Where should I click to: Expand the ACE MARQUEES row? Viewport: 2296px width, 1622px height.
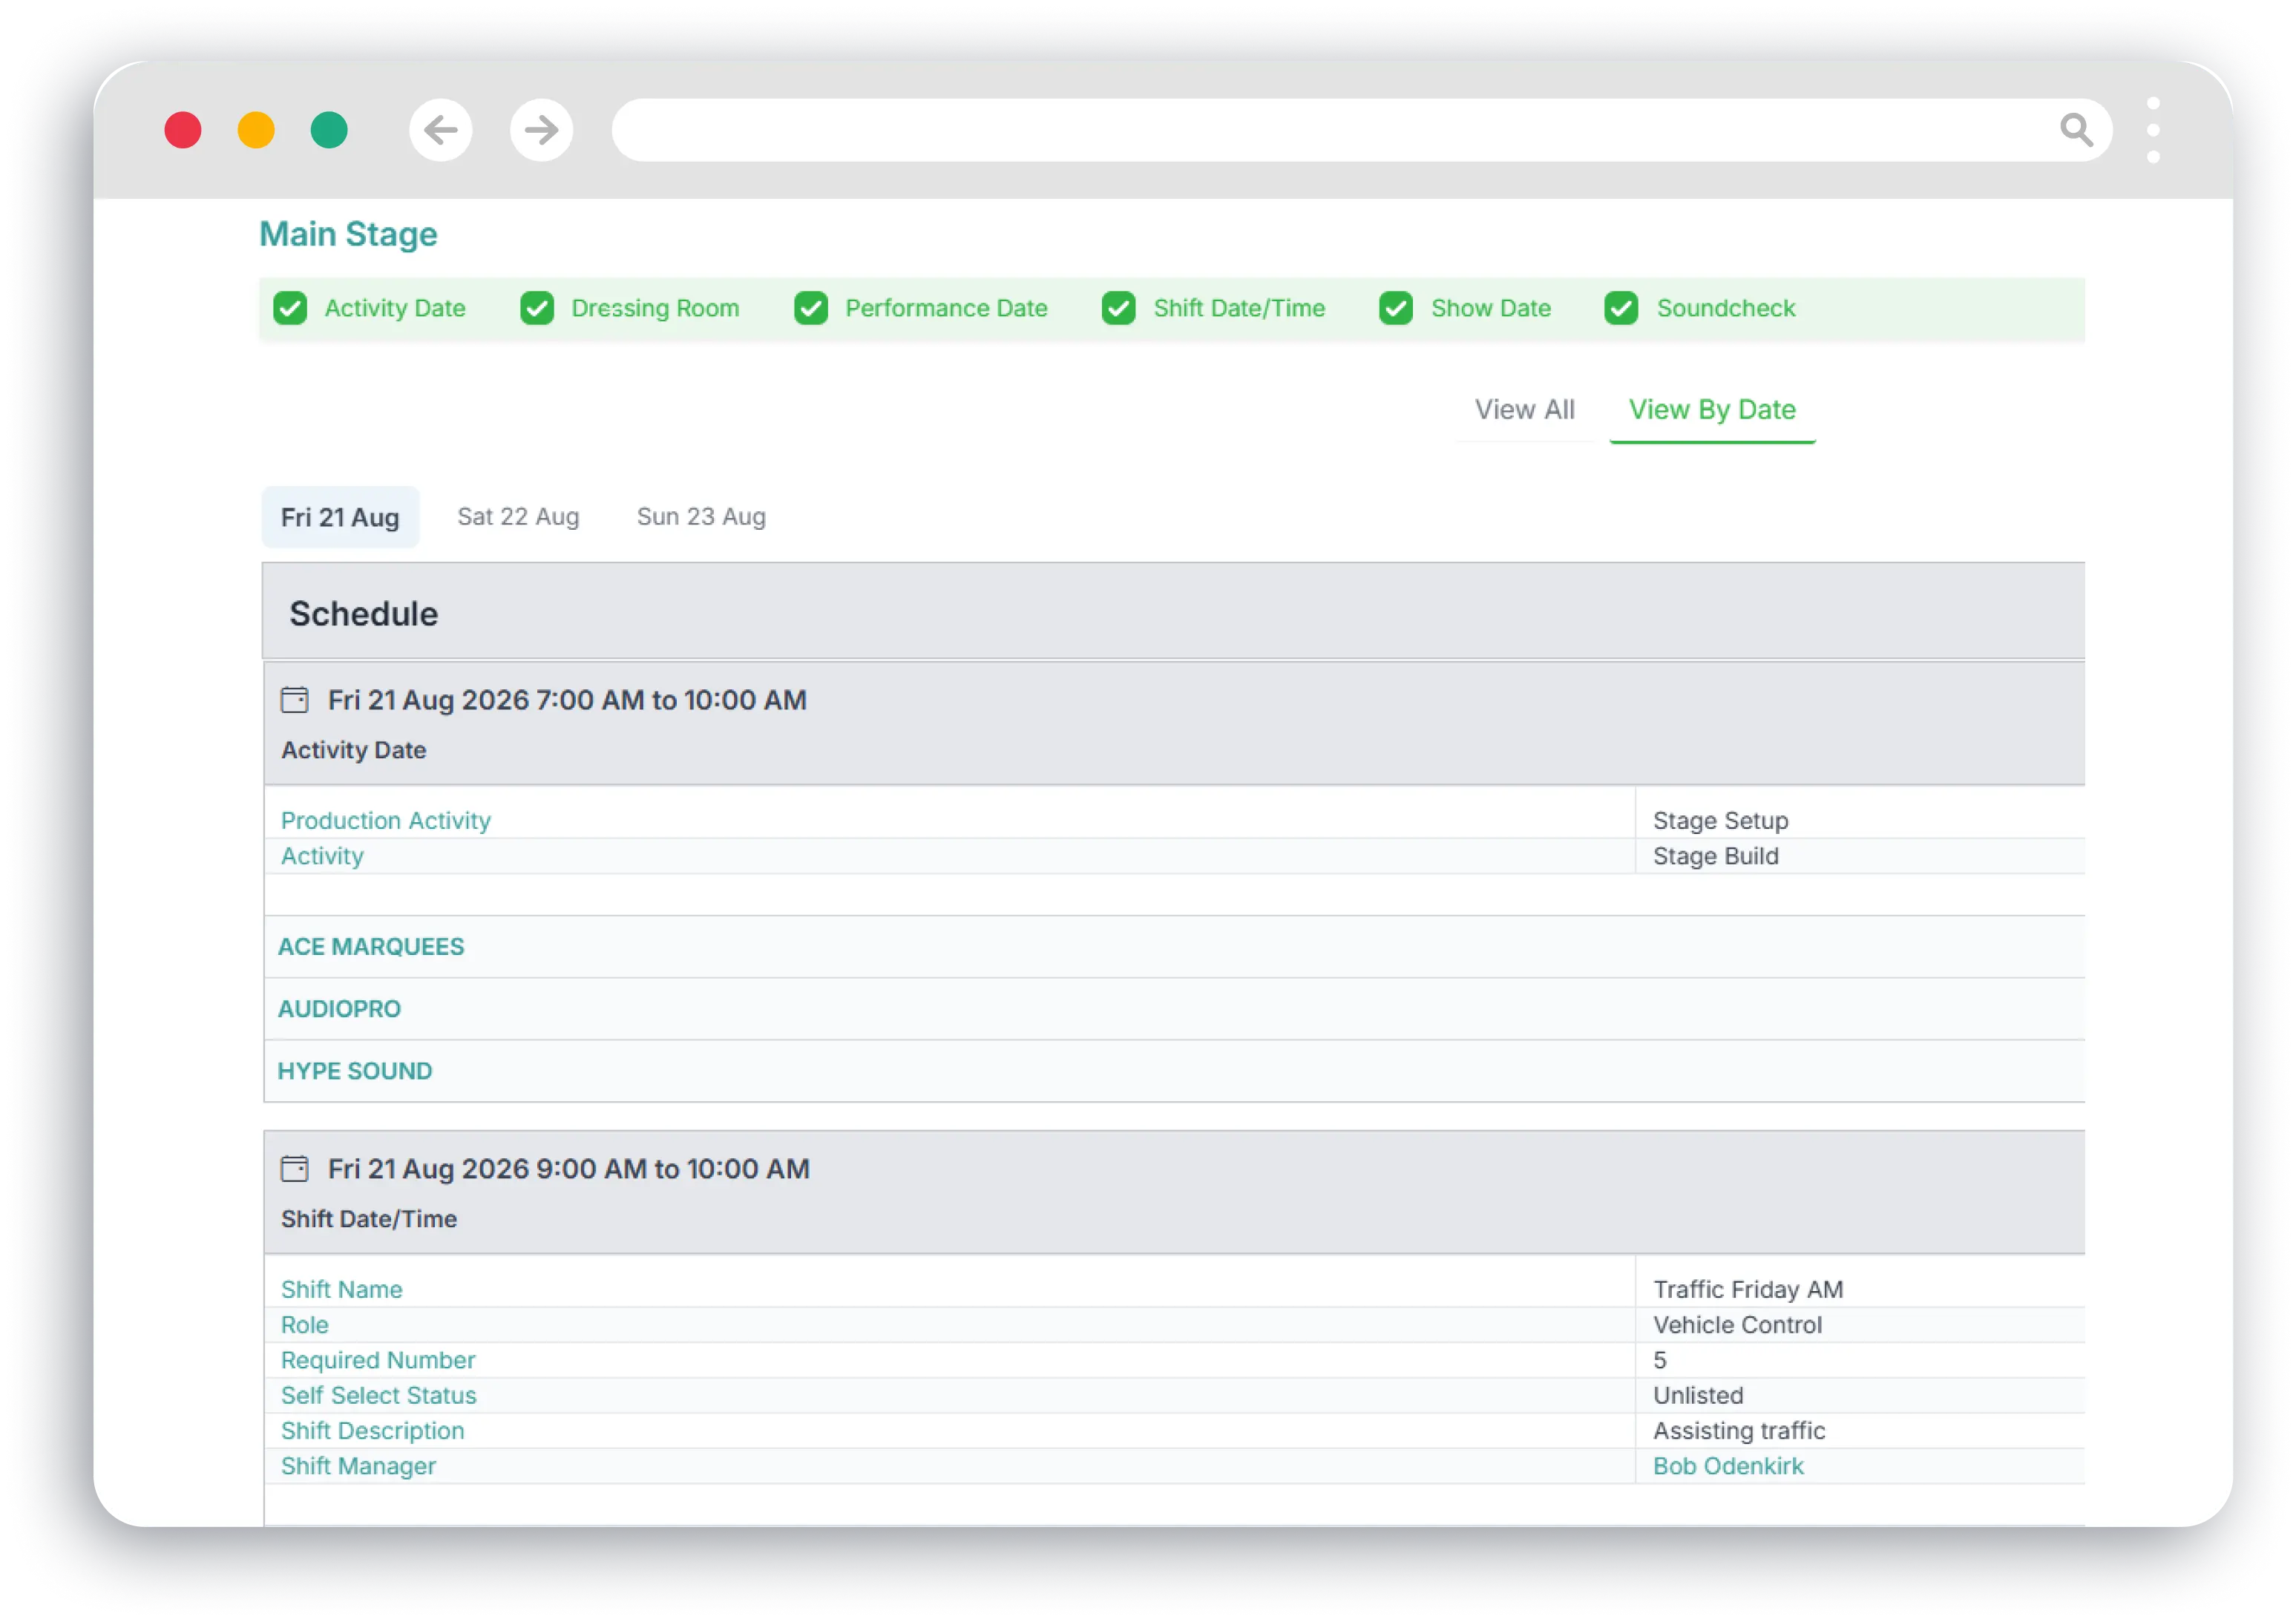tap(371, 947)
